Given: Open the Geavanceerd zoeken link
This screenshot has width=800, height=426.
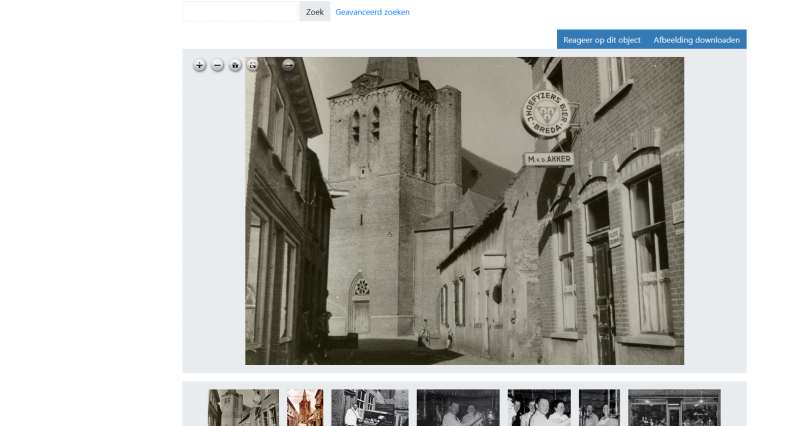Looking at the screenshot, I should pos(372,12).
